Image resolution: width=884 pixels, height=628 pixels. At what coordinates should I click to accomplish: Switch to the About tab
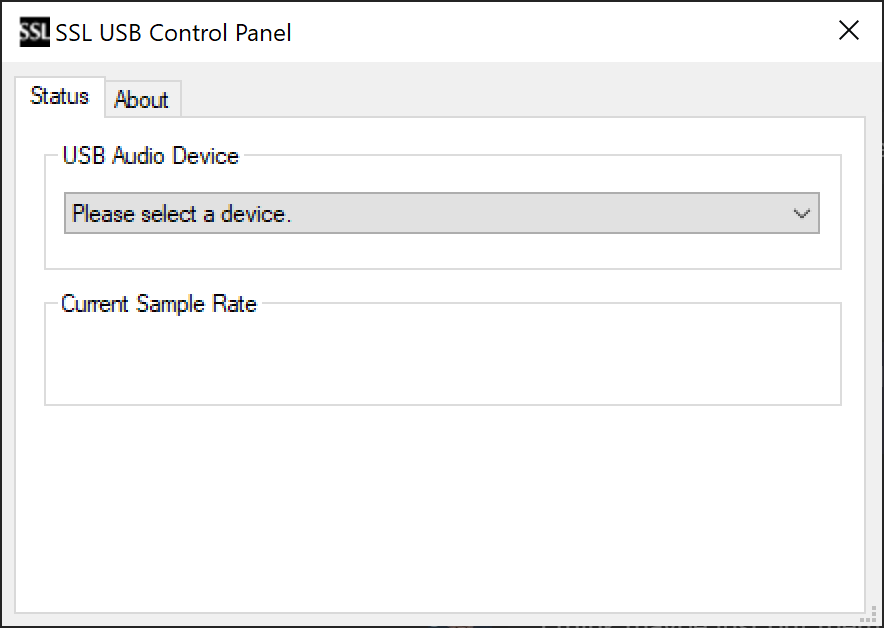click(143, 99)
